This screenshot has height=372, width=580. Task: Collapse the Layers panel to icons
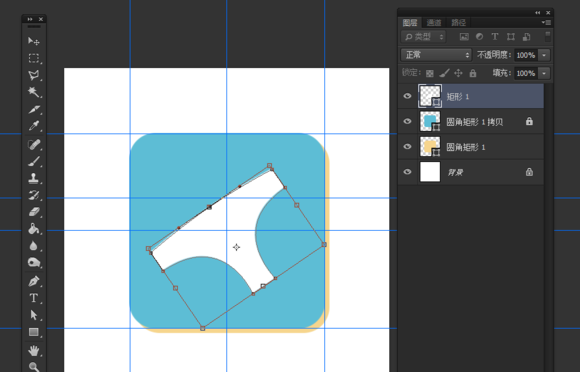pos(537,13)
